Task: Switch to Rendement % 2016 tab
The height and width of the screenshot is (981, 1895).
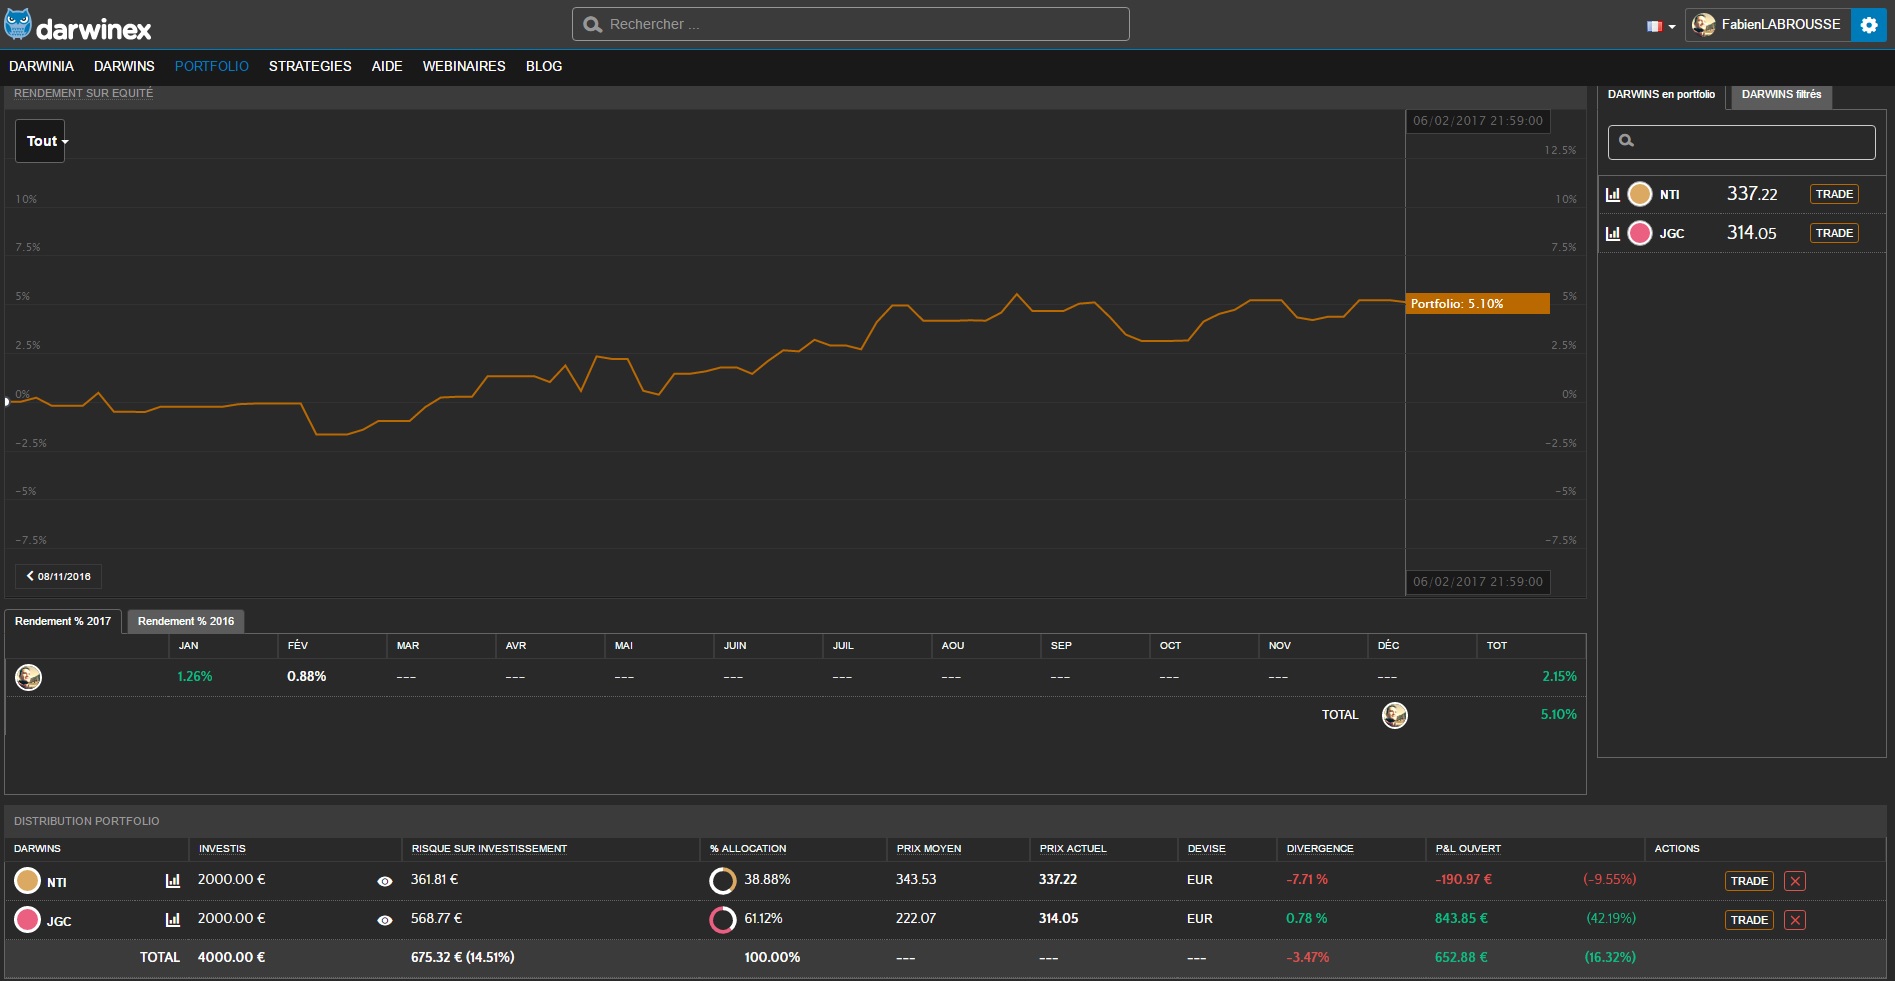Action: [x=186, y=621]
